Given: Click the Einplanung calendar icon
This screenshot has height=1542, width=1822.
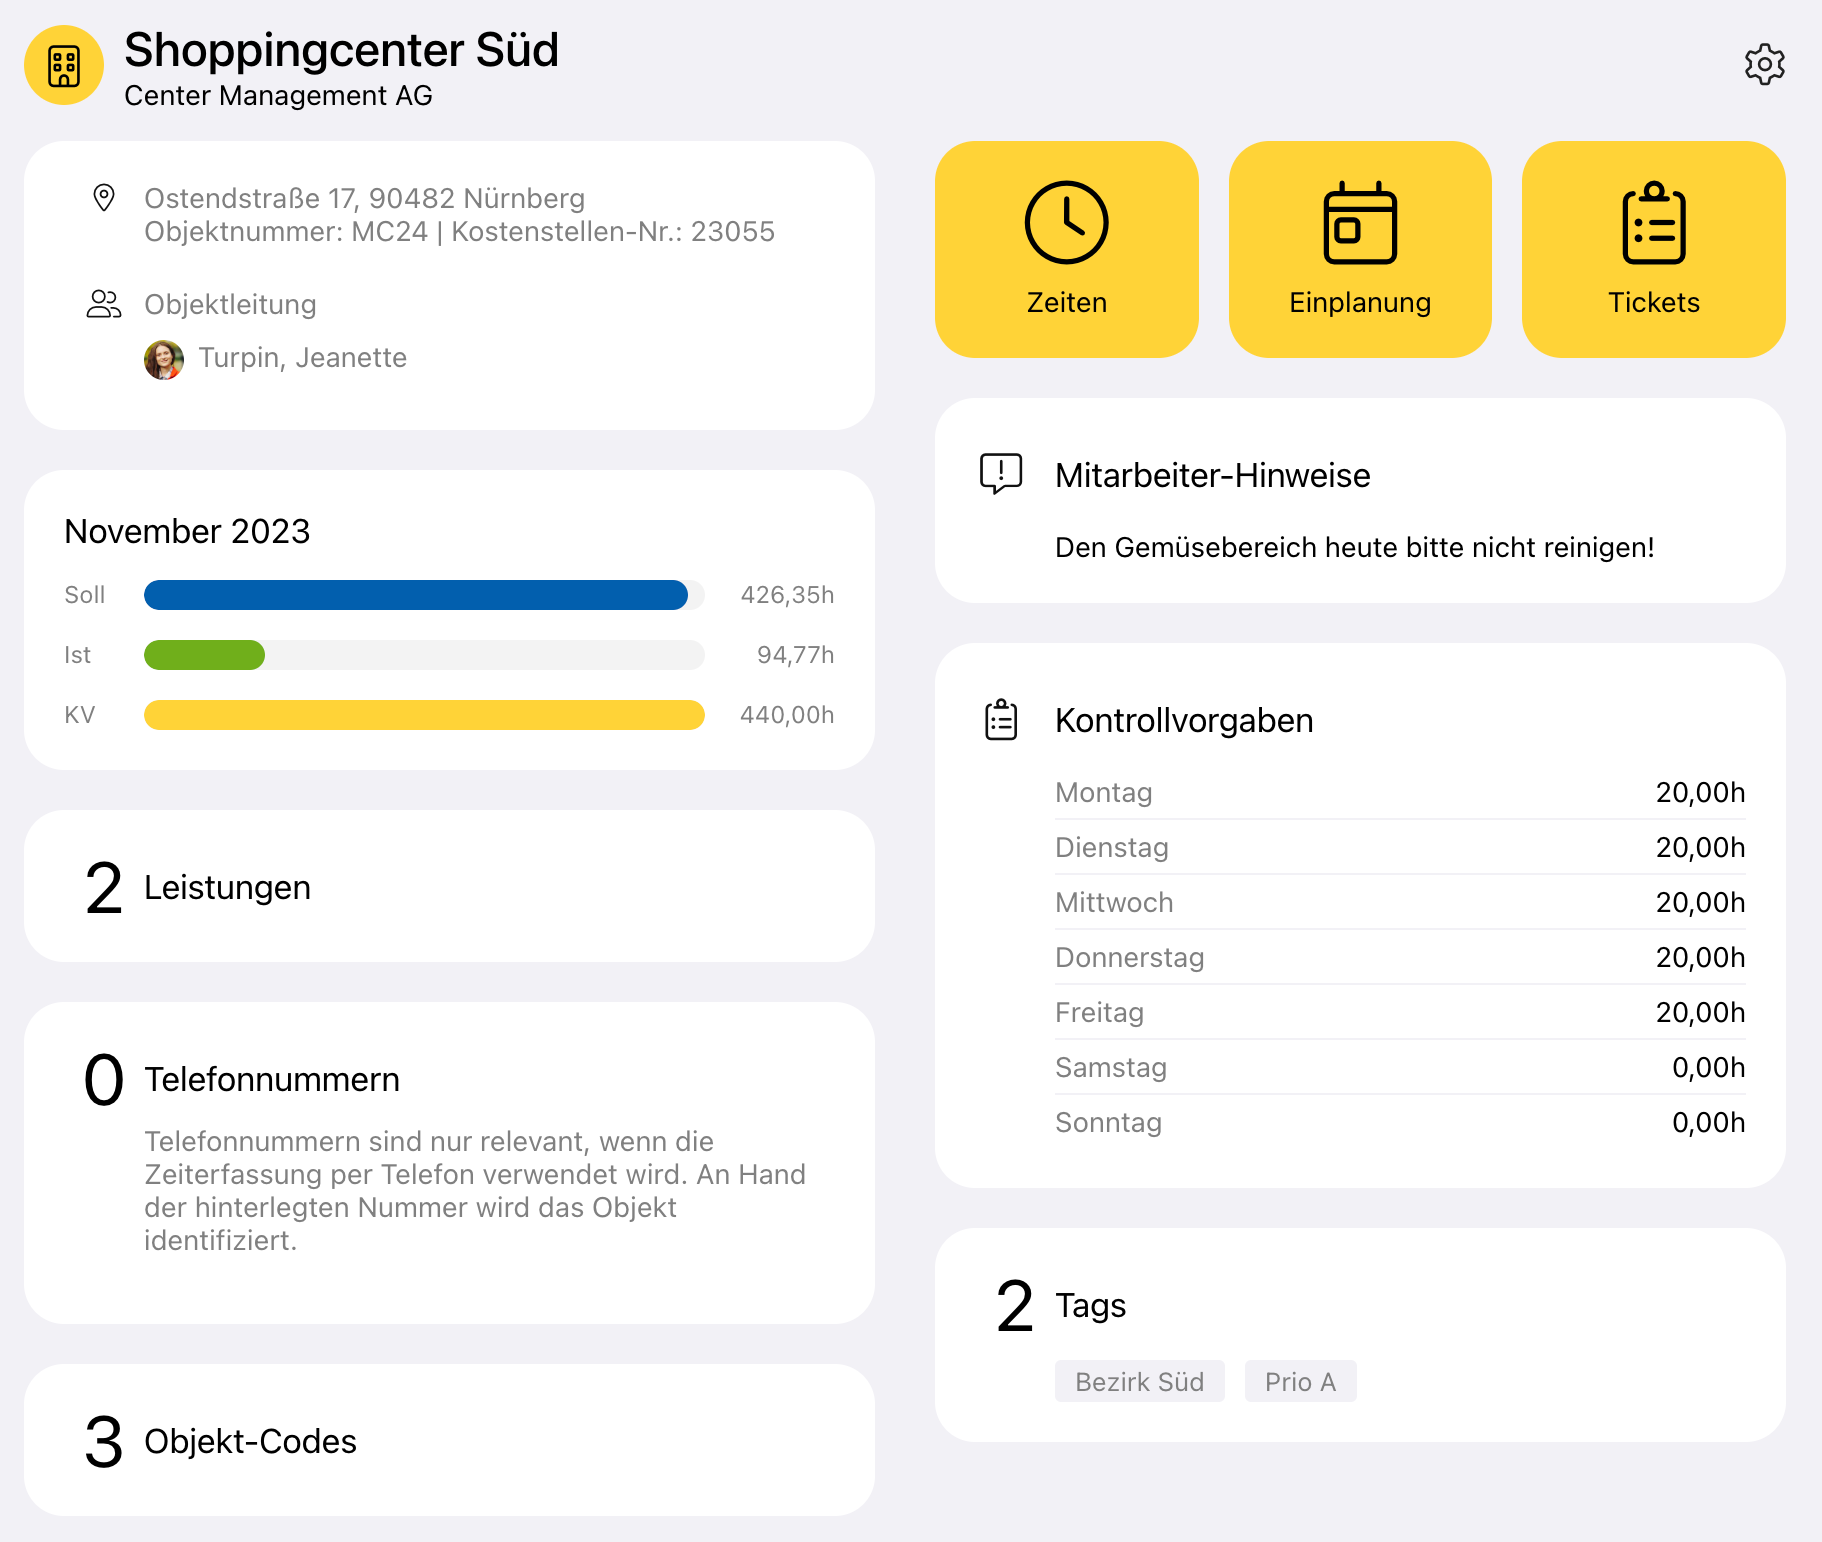Looking at the screenshot, I should (1359, 223).
